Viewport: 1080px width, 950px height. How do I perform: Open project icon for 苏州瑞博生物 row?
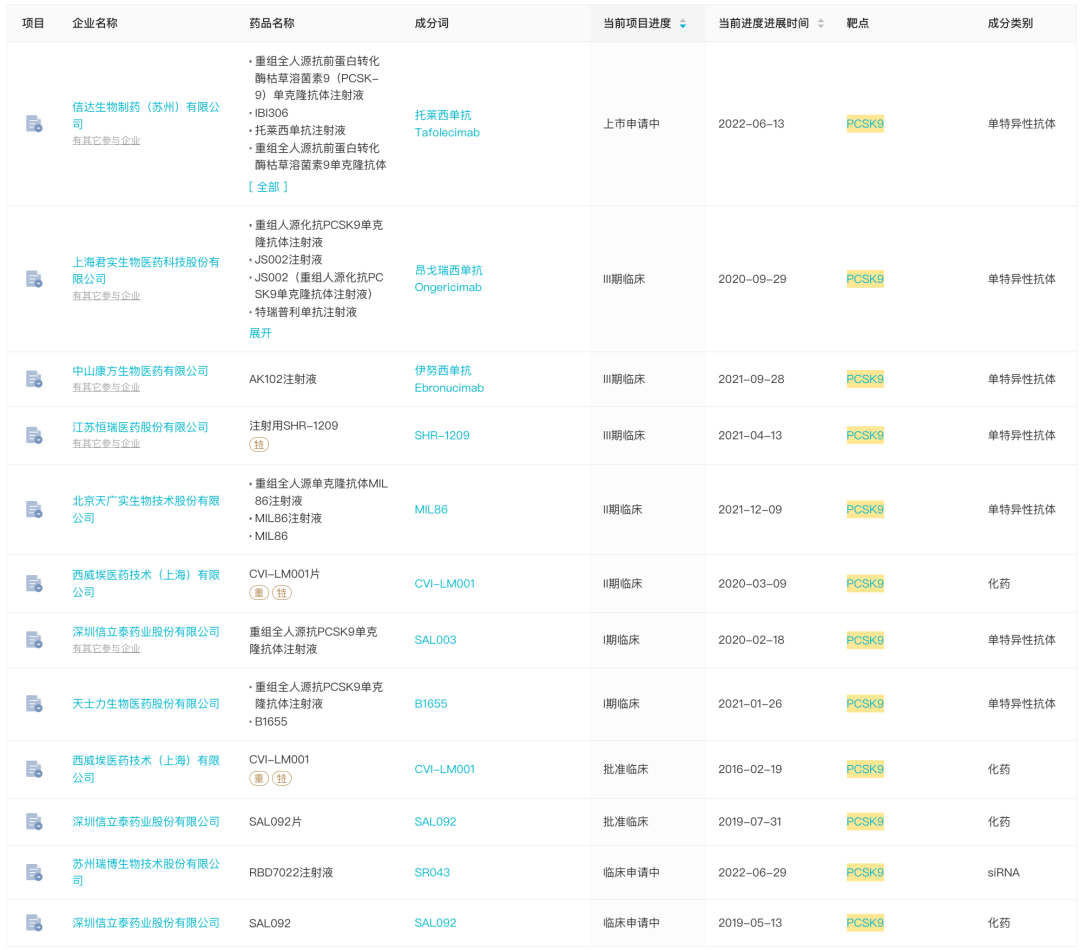tap(34, 872)
